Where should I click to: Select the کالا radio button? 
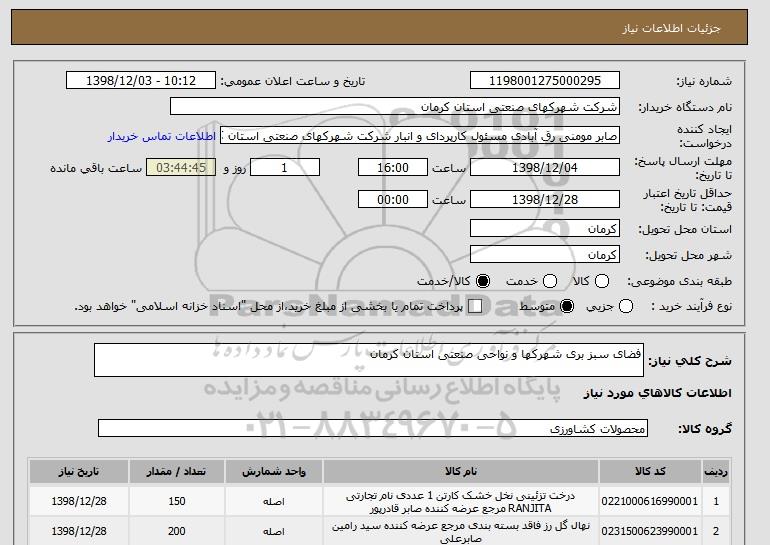point(602,281)
